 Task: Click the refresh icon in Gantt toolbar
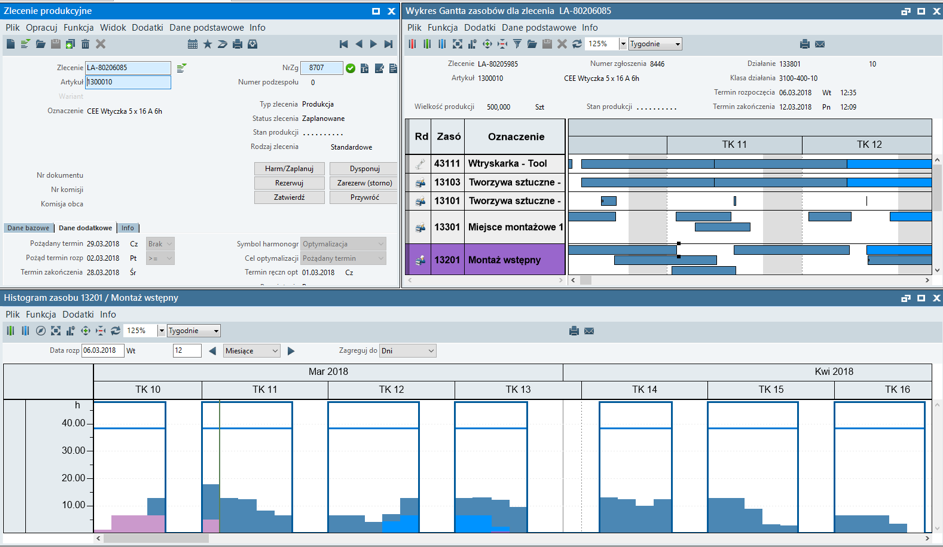[x=577, y=44]
